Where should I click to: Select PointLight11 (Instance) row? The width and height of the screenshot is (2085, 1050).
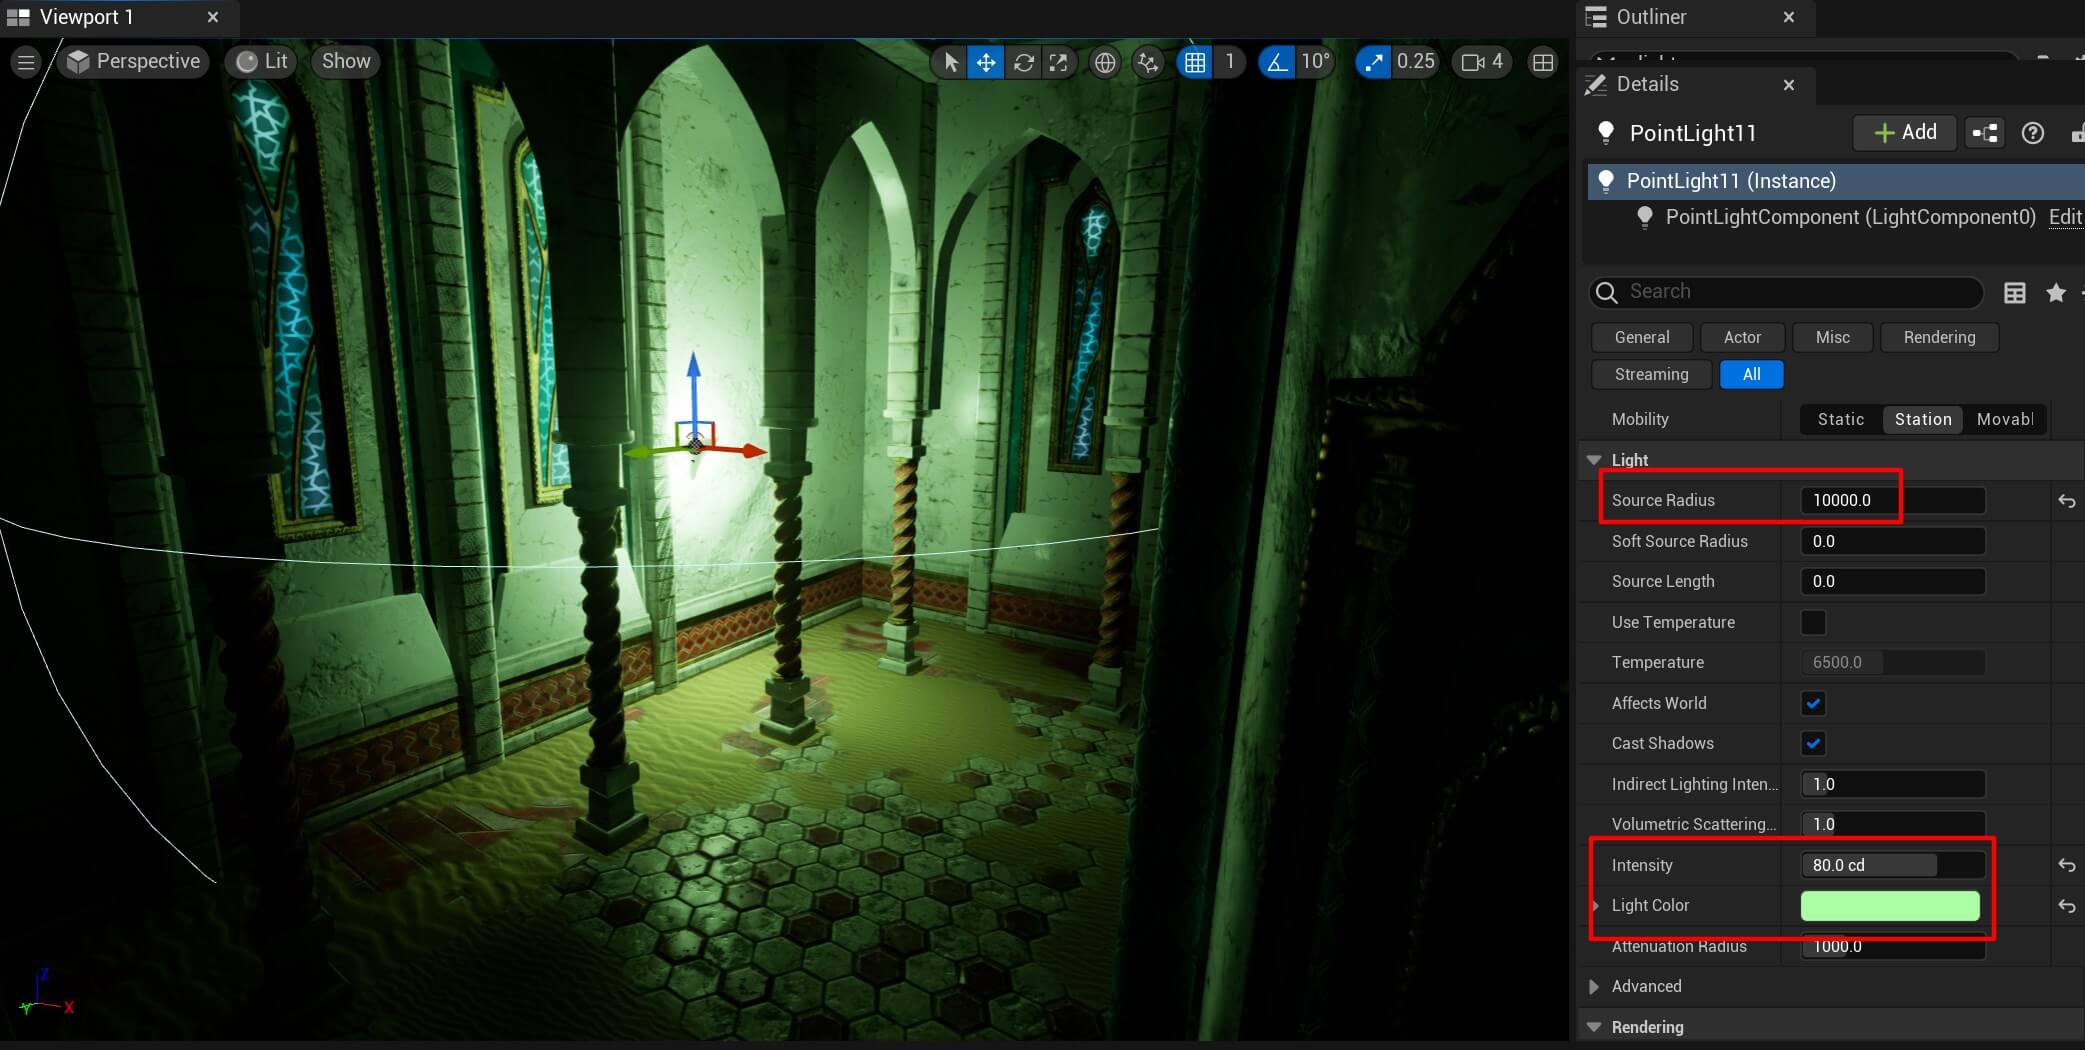[x=1835, y=181]
